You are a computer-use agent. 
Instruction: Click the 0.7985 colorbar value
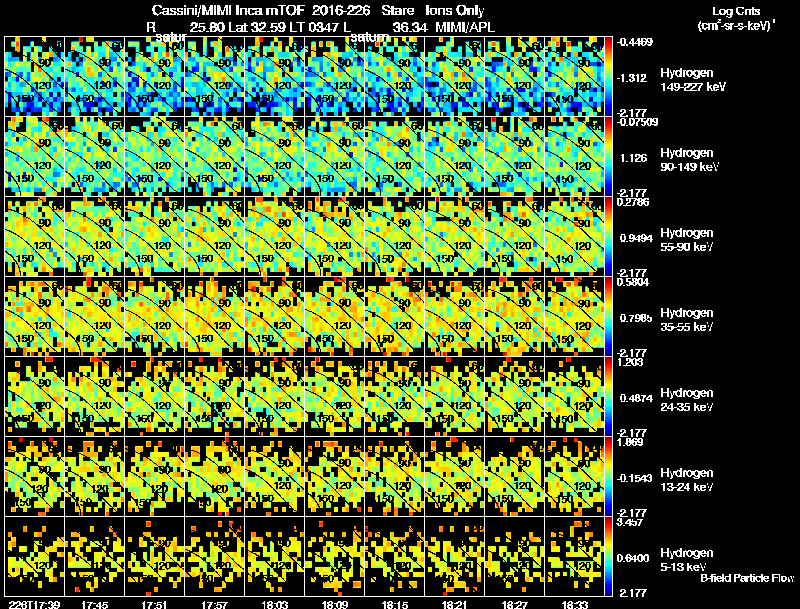636,318
